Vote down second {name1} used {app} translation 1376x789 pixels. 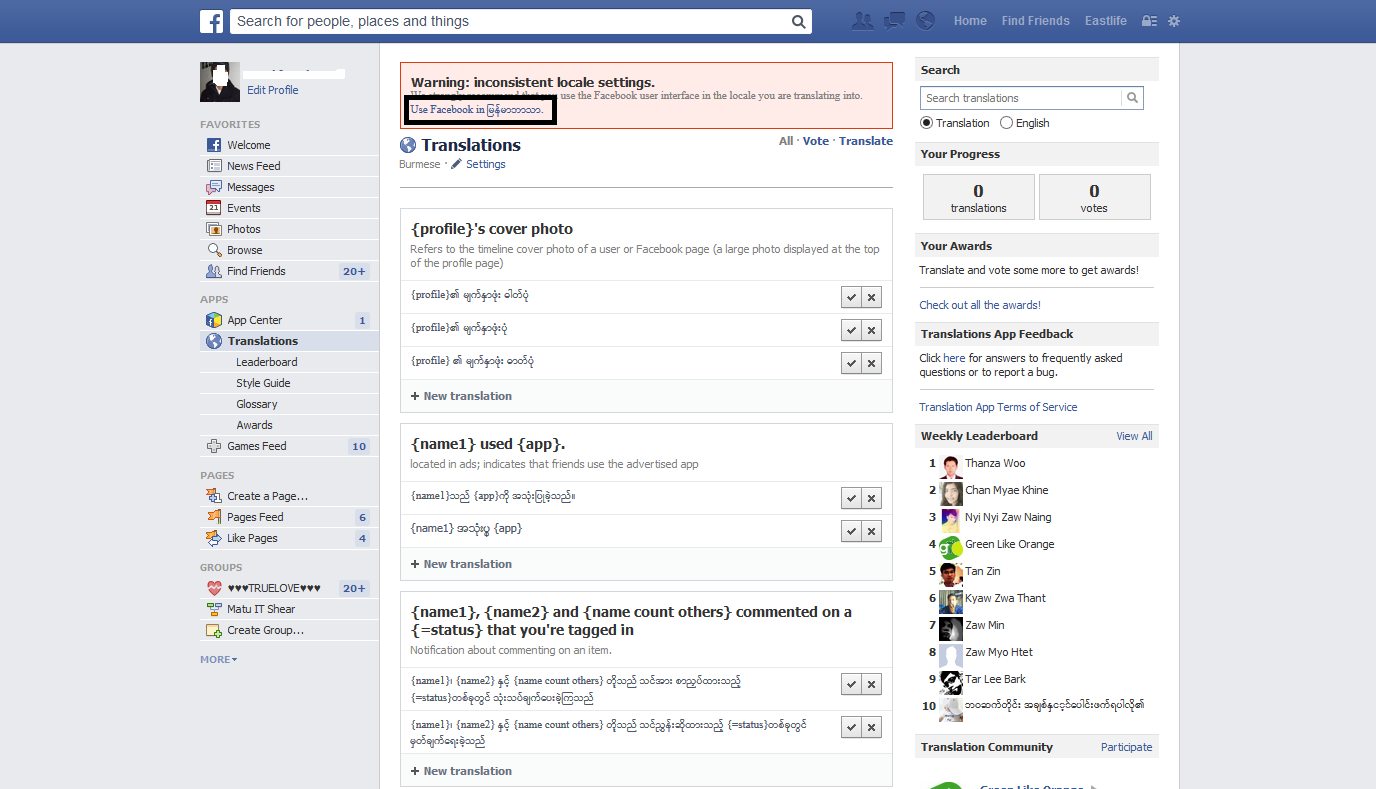(x=872, y=531)
